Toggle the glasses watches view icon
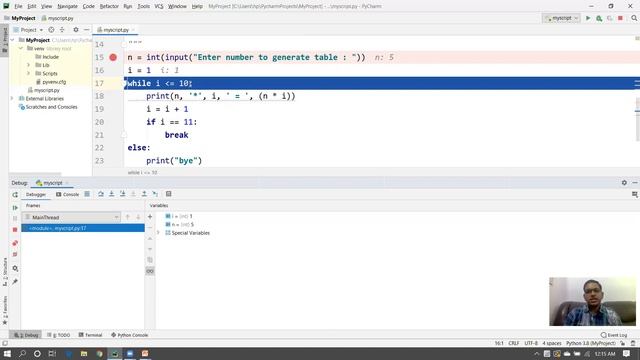This screenshot has height=360, width=640. click(x=150, y=271)
